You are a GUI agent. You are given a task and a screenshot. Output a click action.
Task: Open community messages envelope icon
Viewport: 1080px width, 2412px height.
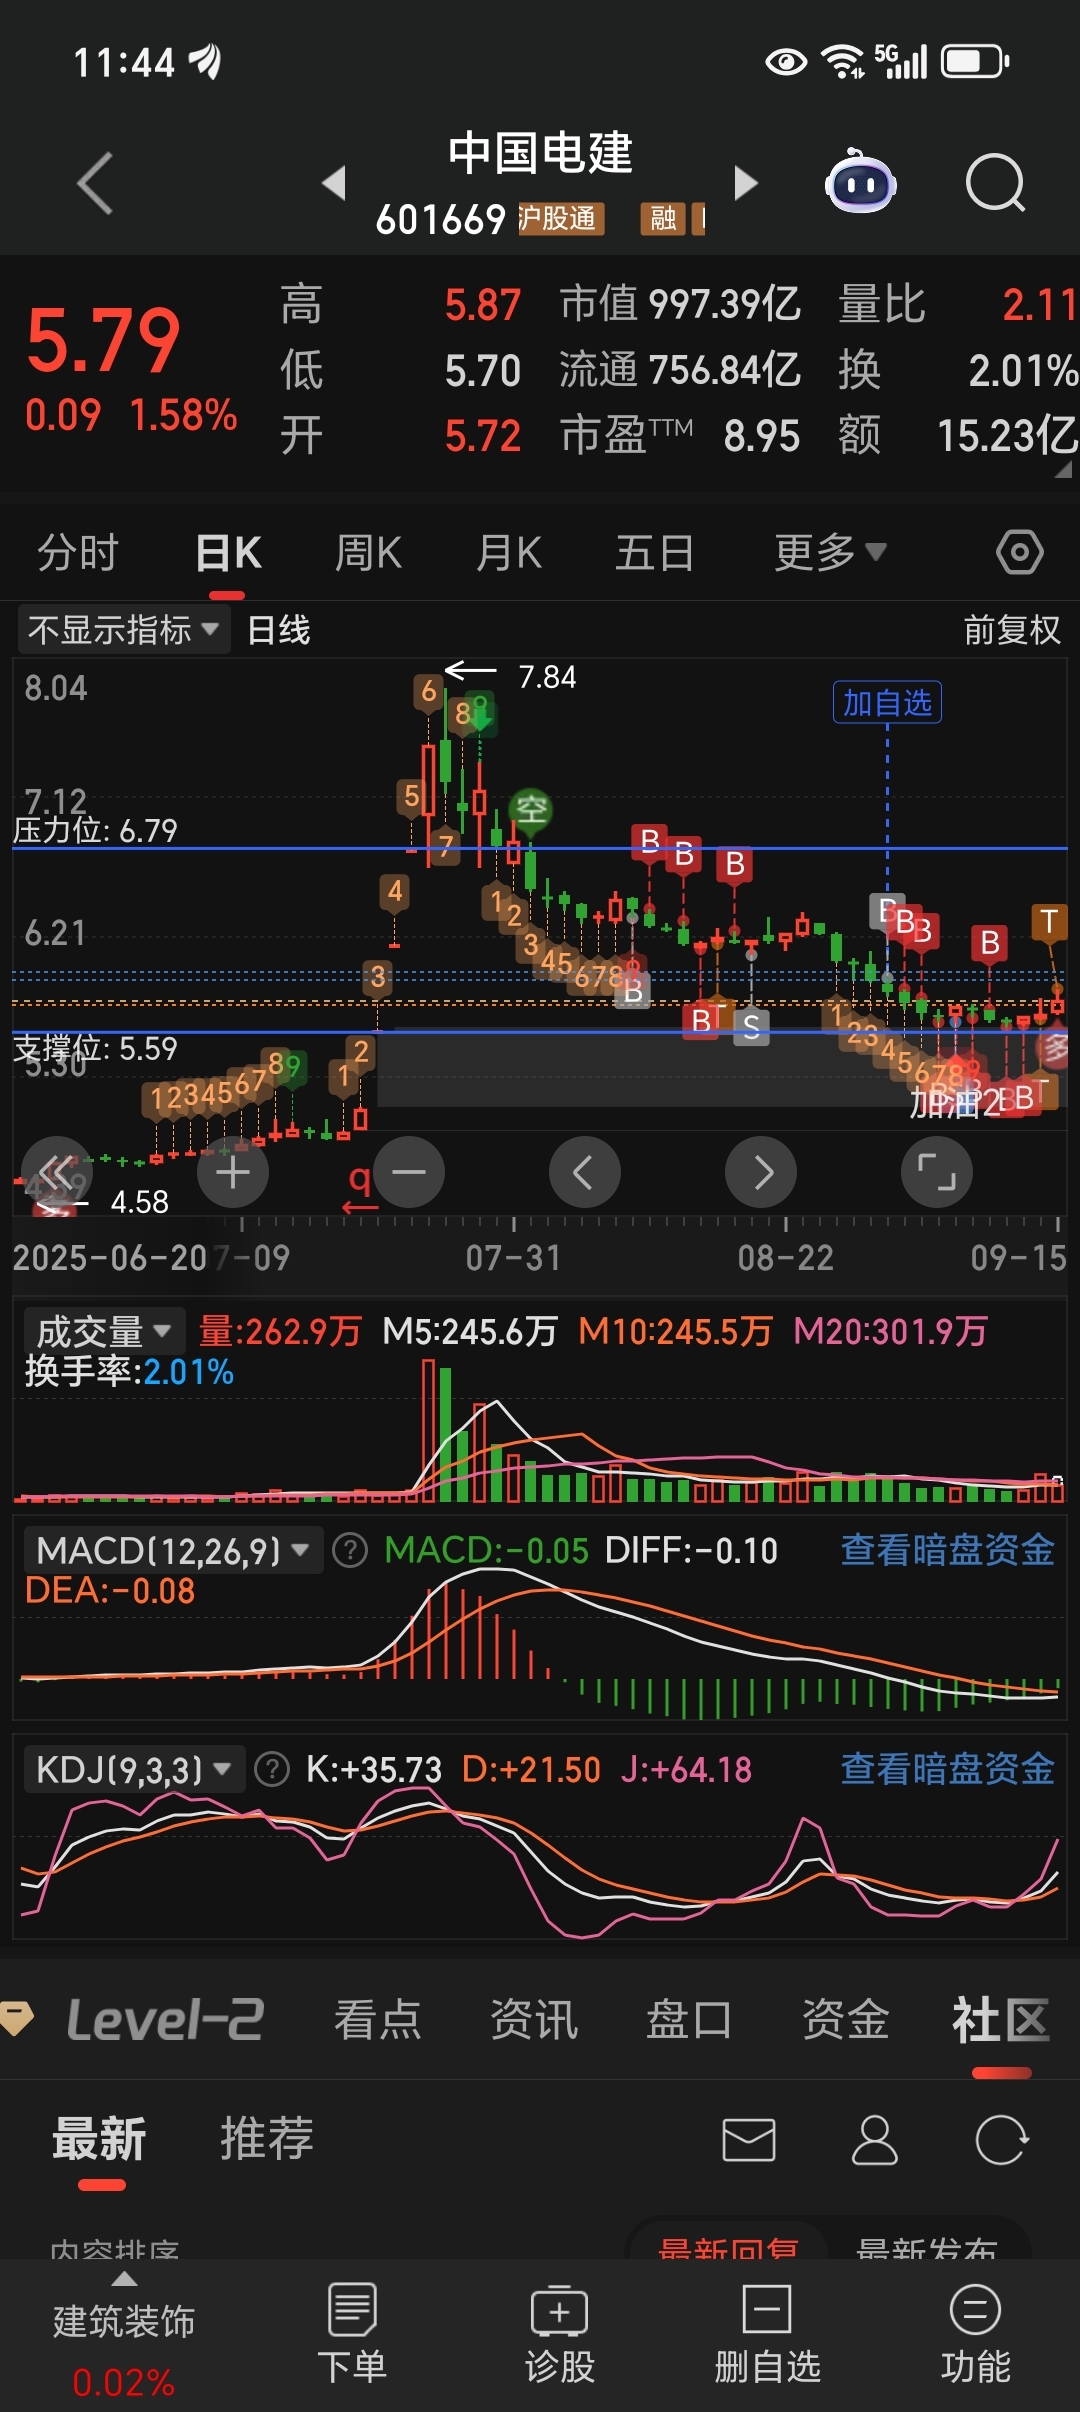click(749, 2141)
